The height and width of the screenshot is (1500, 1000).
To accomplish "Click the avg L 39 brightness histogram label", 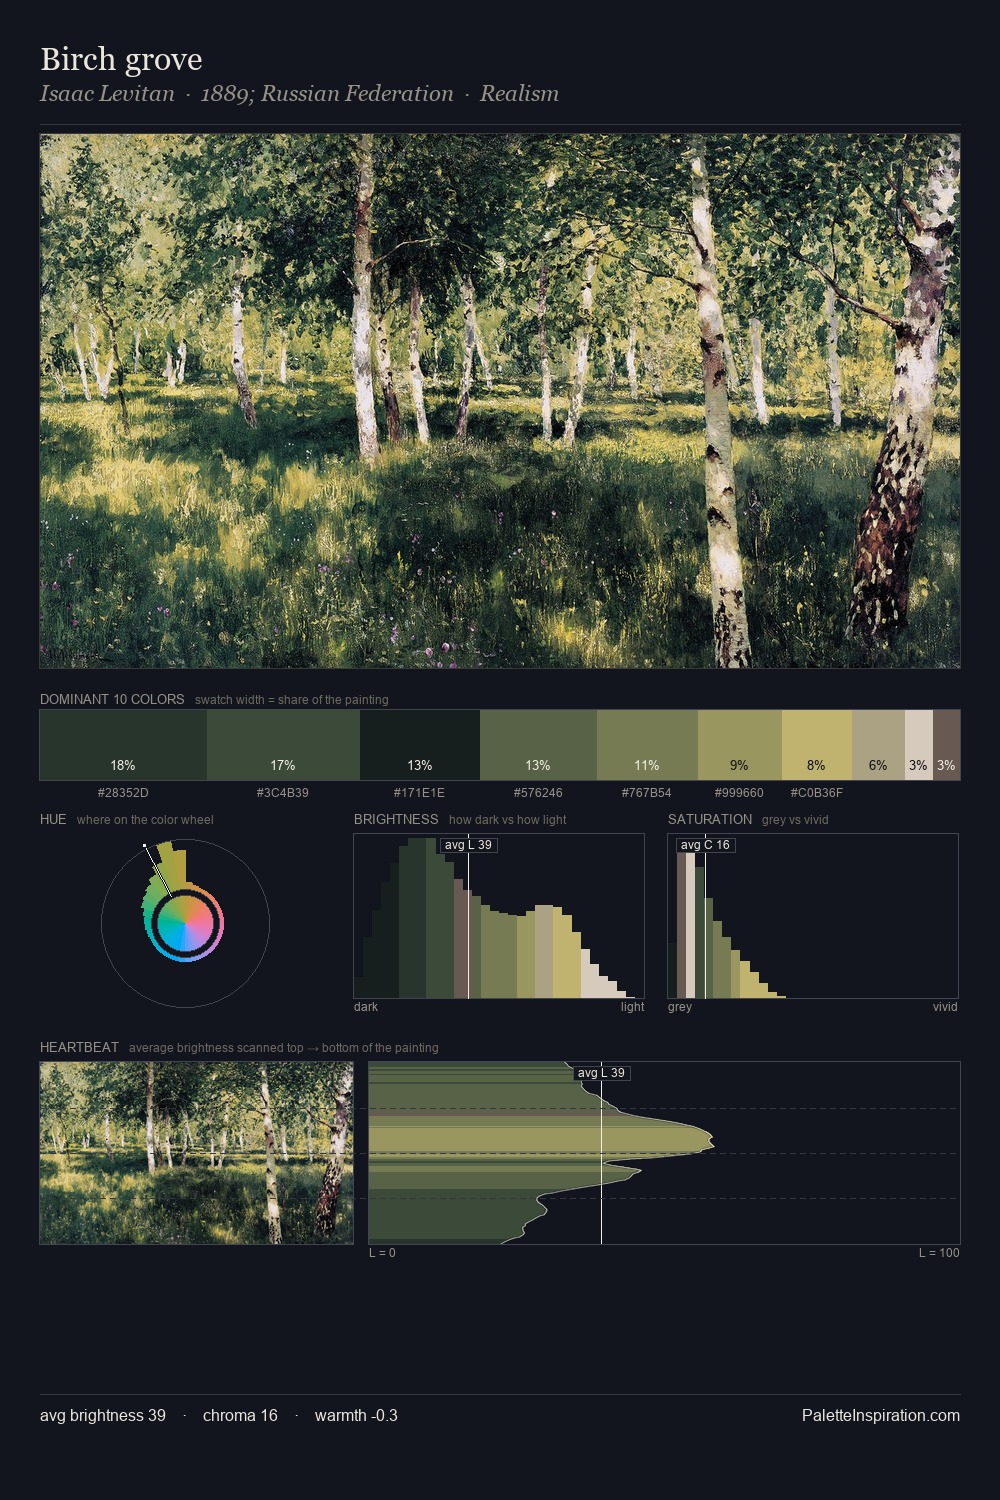I will [x=468, y=845].
